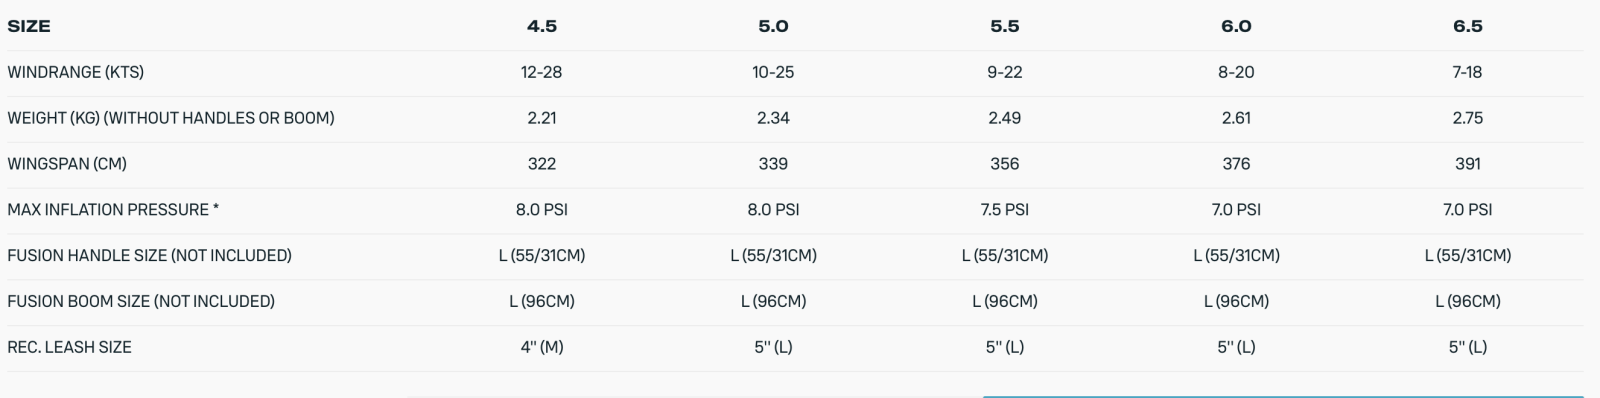Click the wind range 7-18 cell
This screenshot has width=1600, height=398.
click(1468, 72)
